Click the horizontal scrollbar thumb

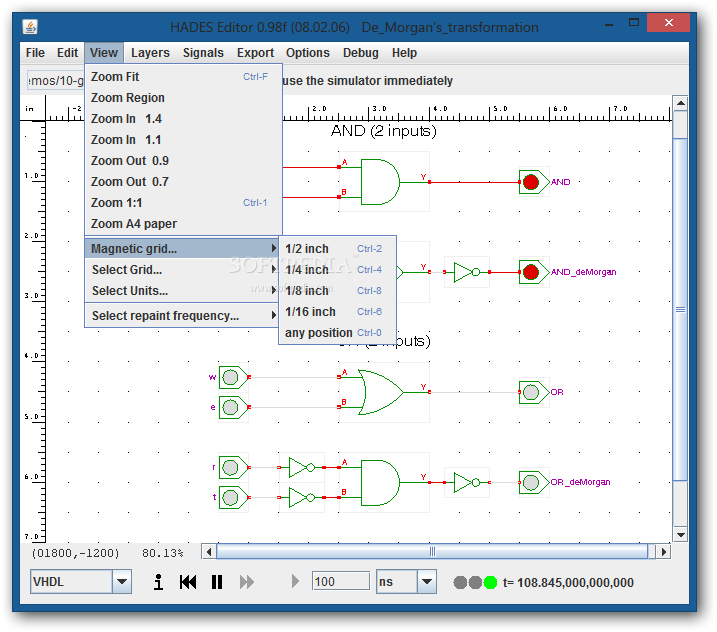pos(432,552)
